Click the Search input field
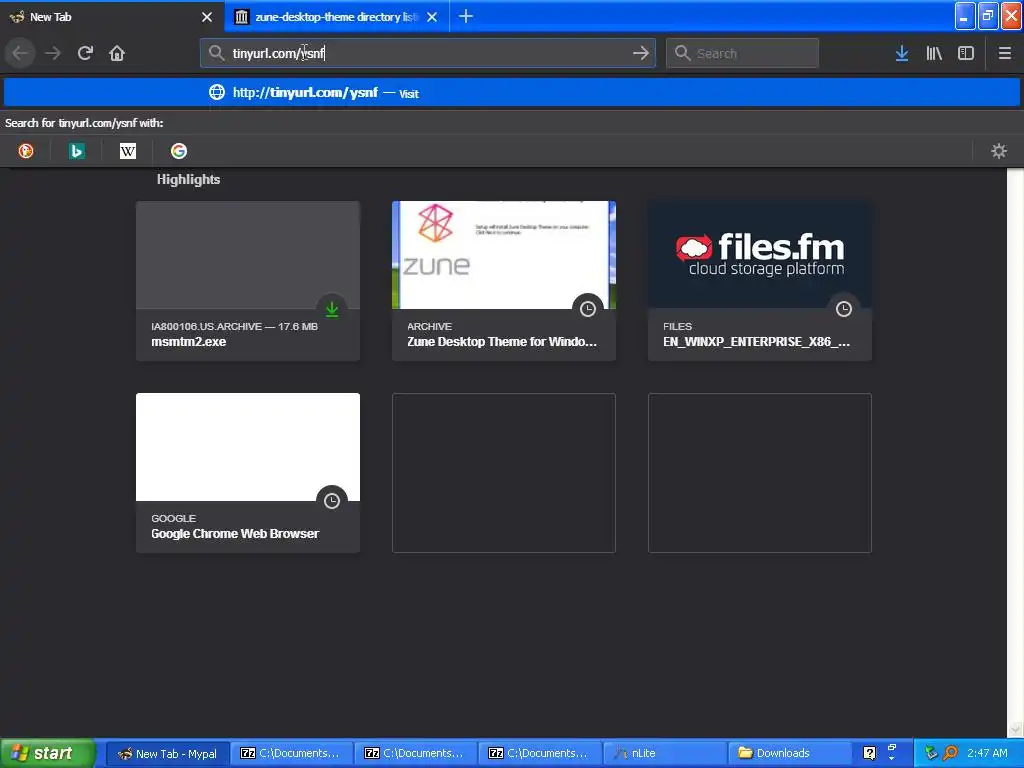The image size is (1024, 768). coord(742,53)
